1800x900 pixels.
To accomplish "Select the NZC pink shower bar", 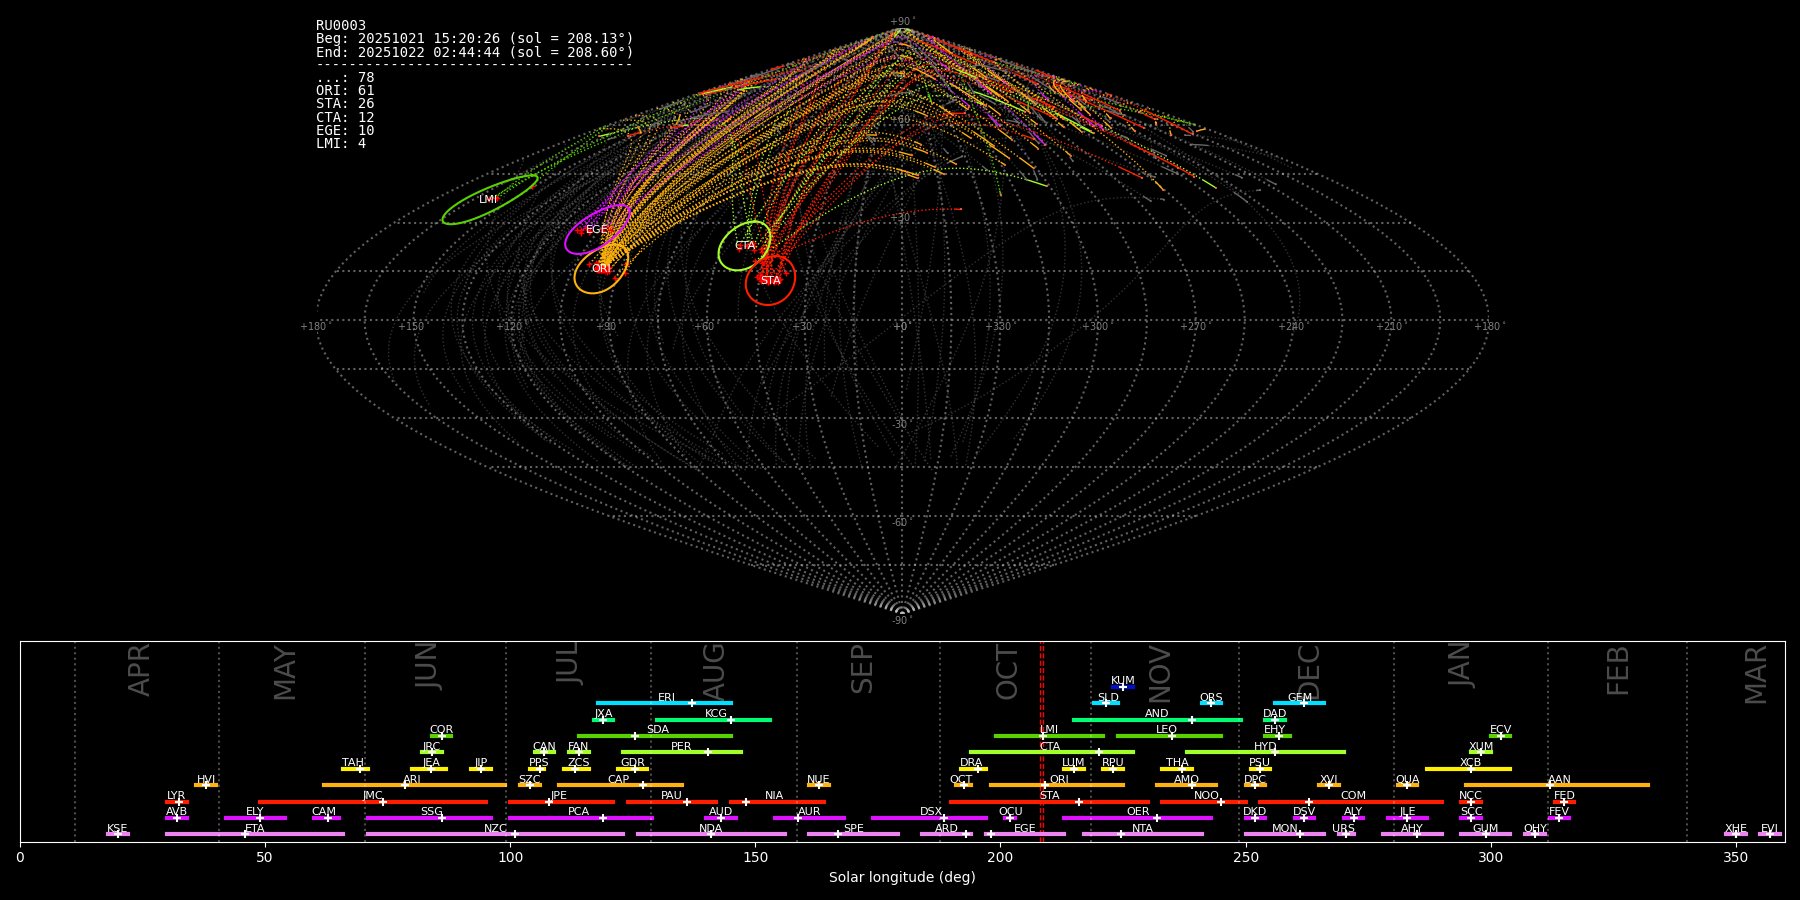I will point(495,834).
